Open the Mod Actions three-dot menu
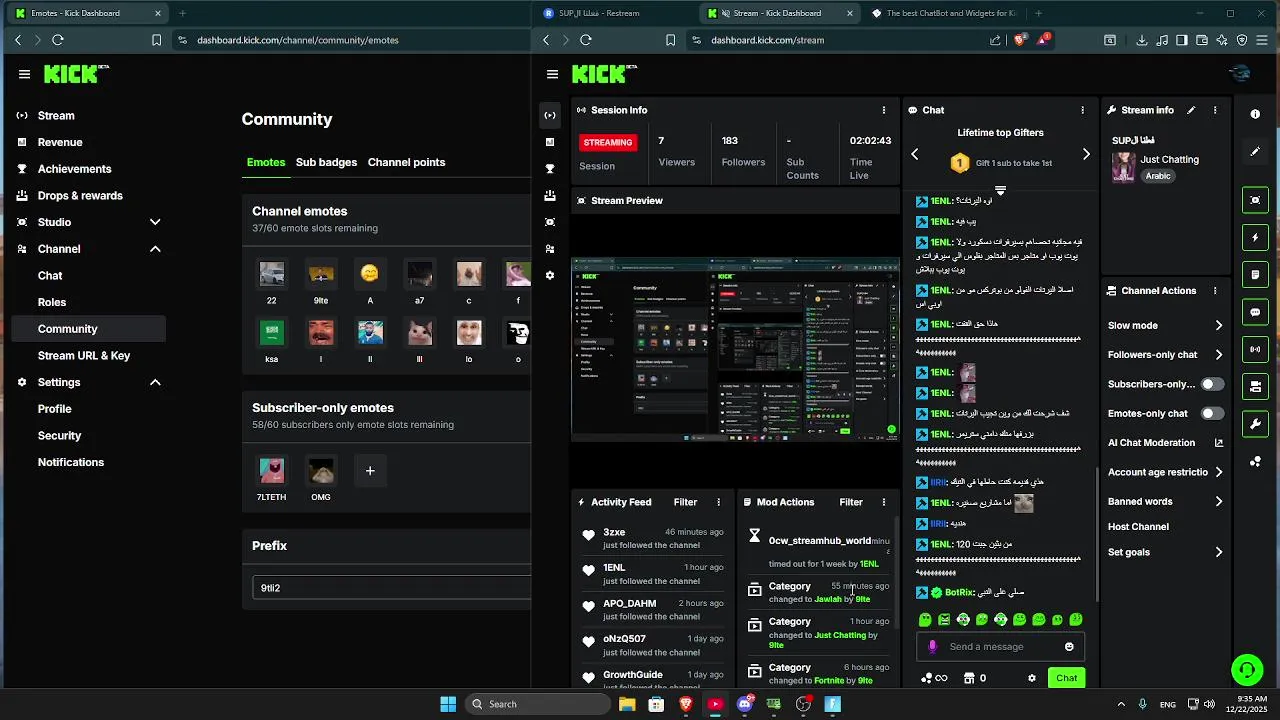The width and height of the screenshot is (1280, 720). click(884, 502)
